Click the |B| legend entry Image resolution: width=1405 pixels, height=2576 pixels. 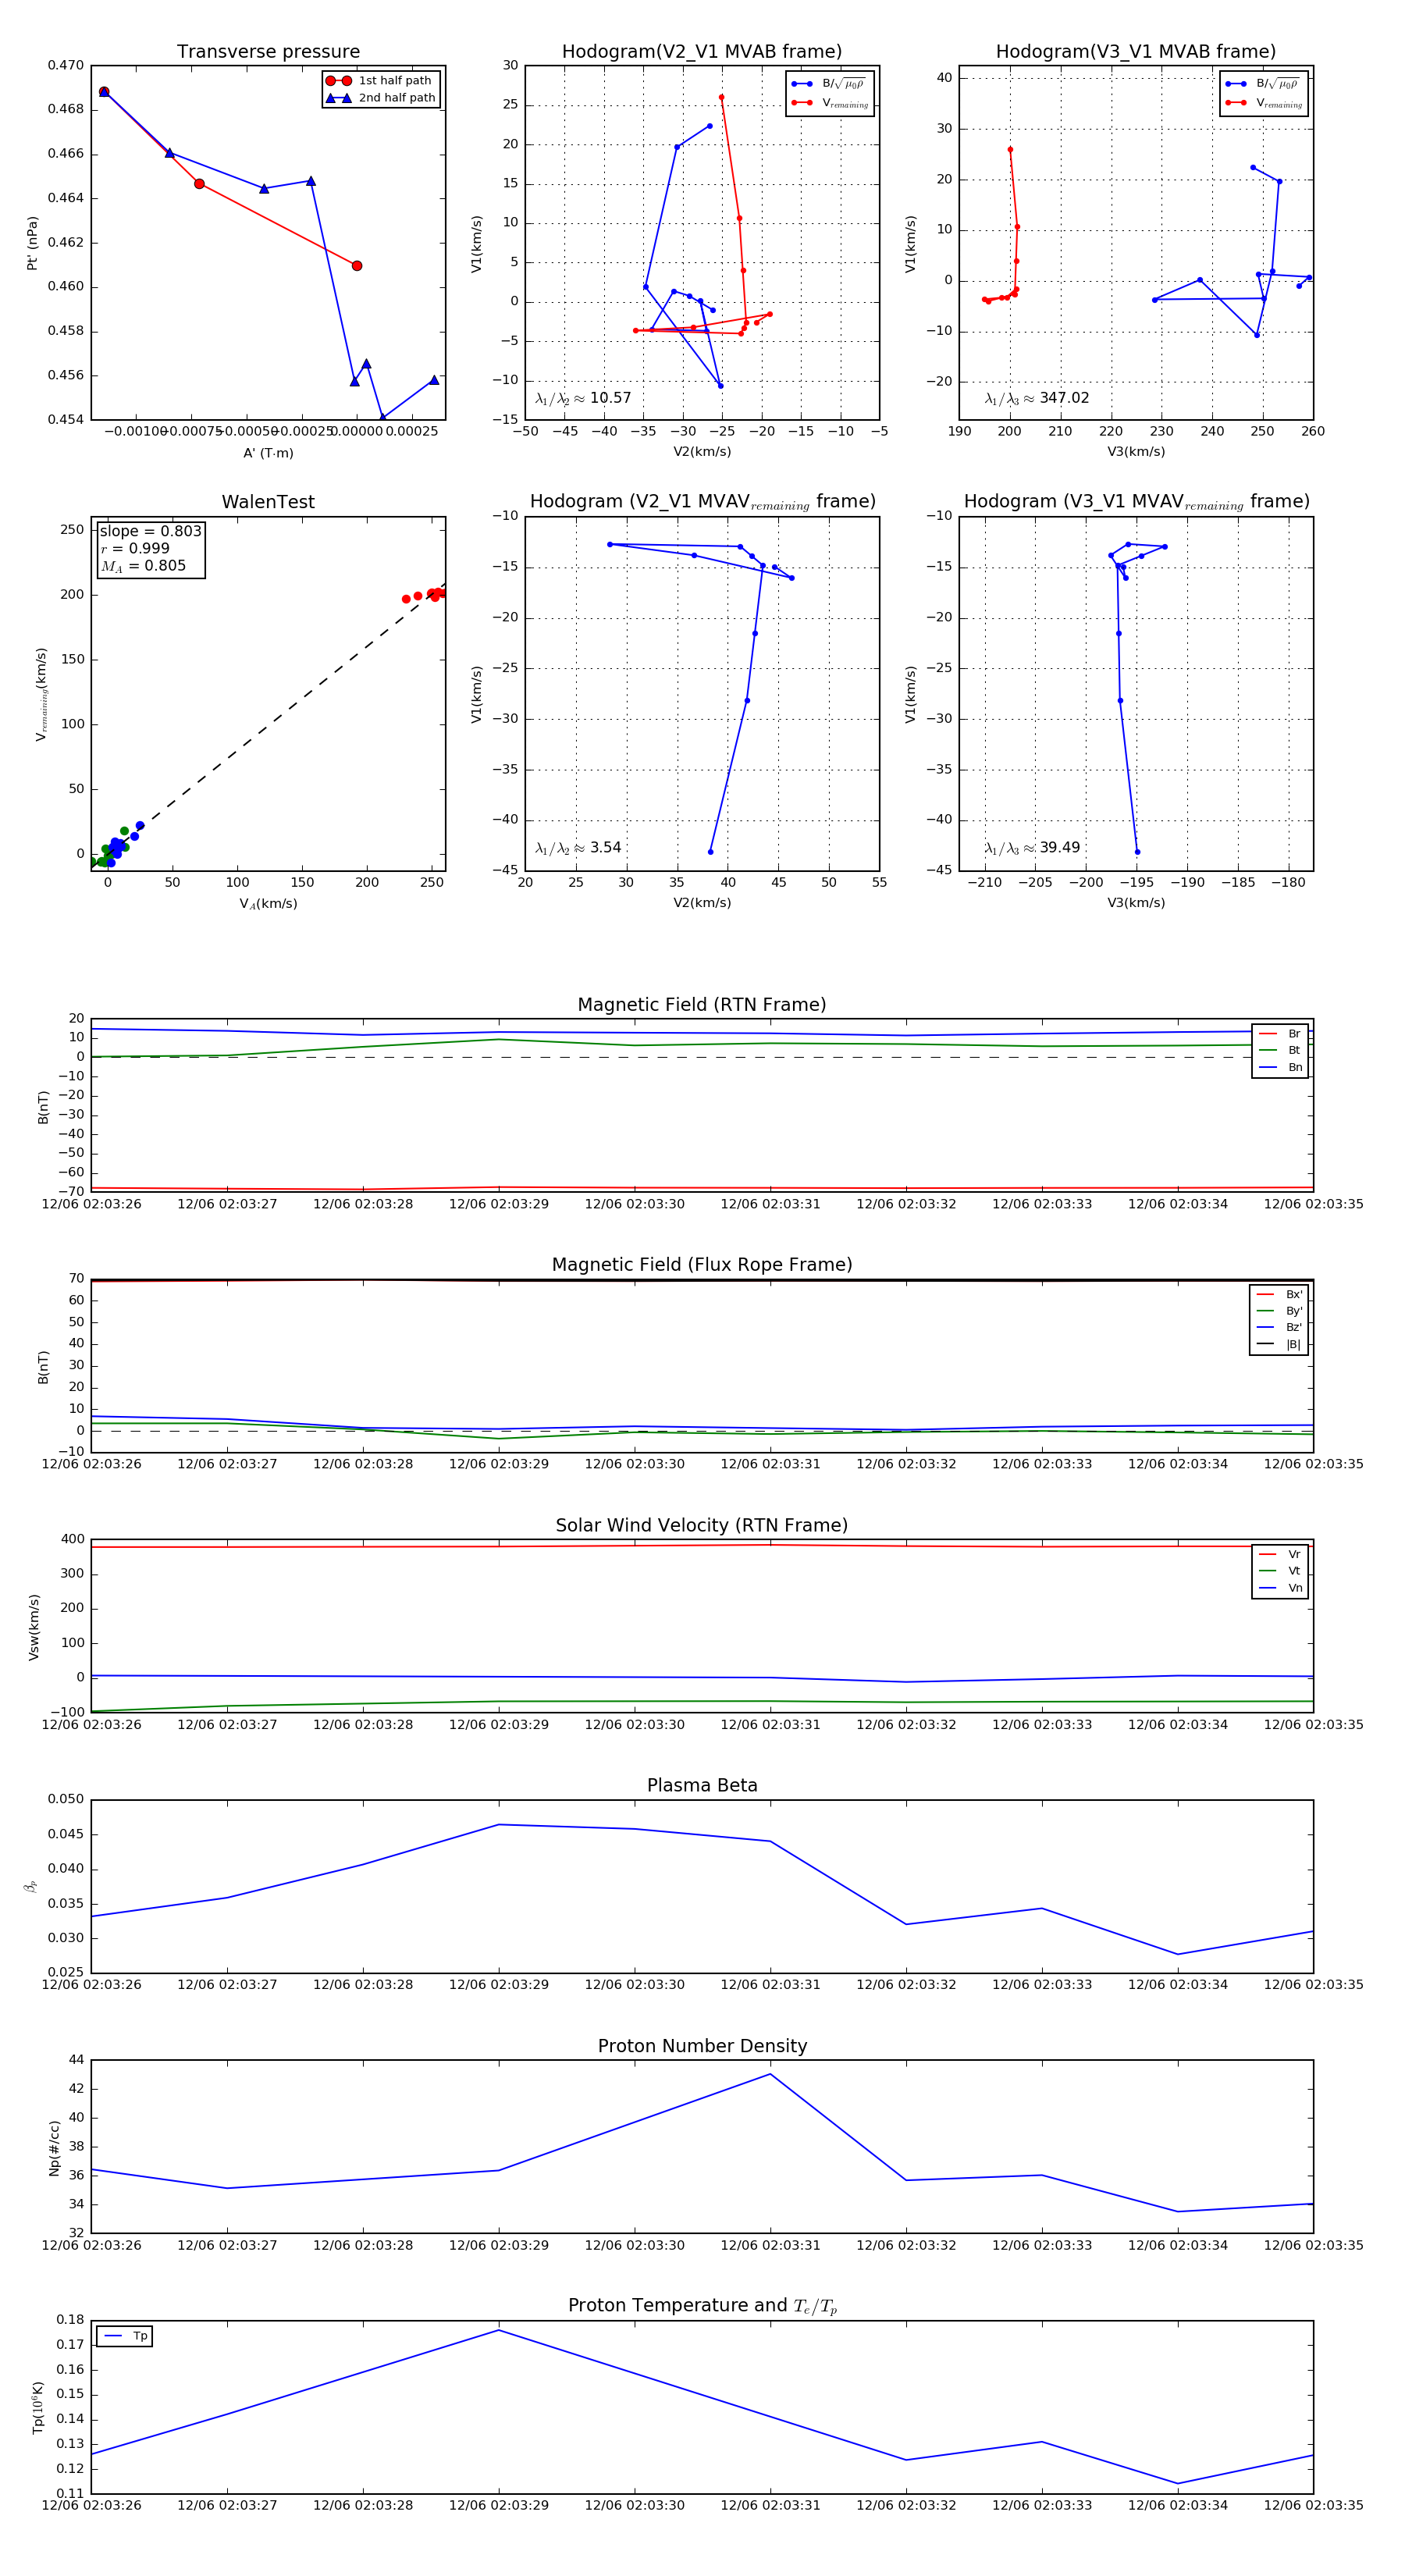click(x=1279, y=1344)
